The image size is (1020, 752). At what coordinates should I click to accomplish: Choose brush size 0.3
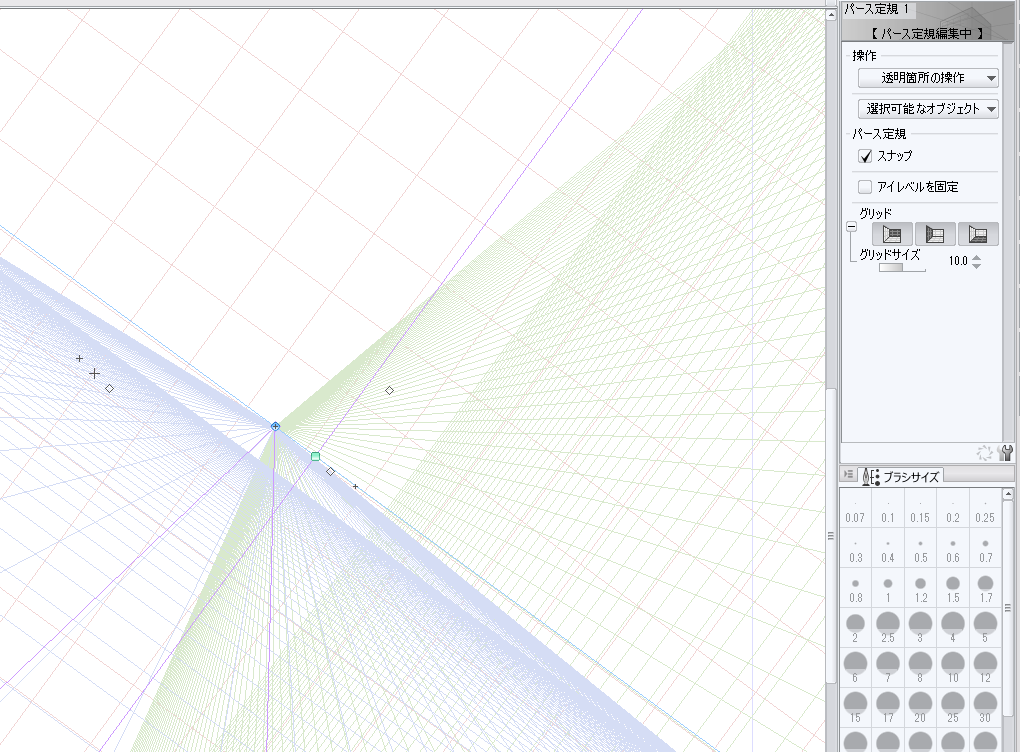coord(855,548)
